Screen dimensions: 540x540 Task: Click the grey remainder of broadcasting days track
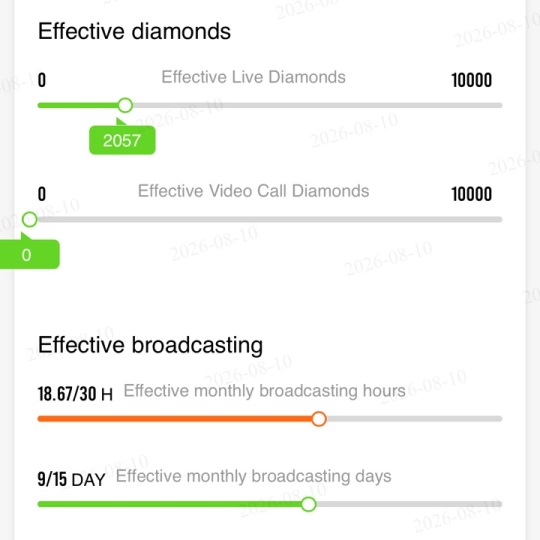pyautogui.click(x=409, y=504)
